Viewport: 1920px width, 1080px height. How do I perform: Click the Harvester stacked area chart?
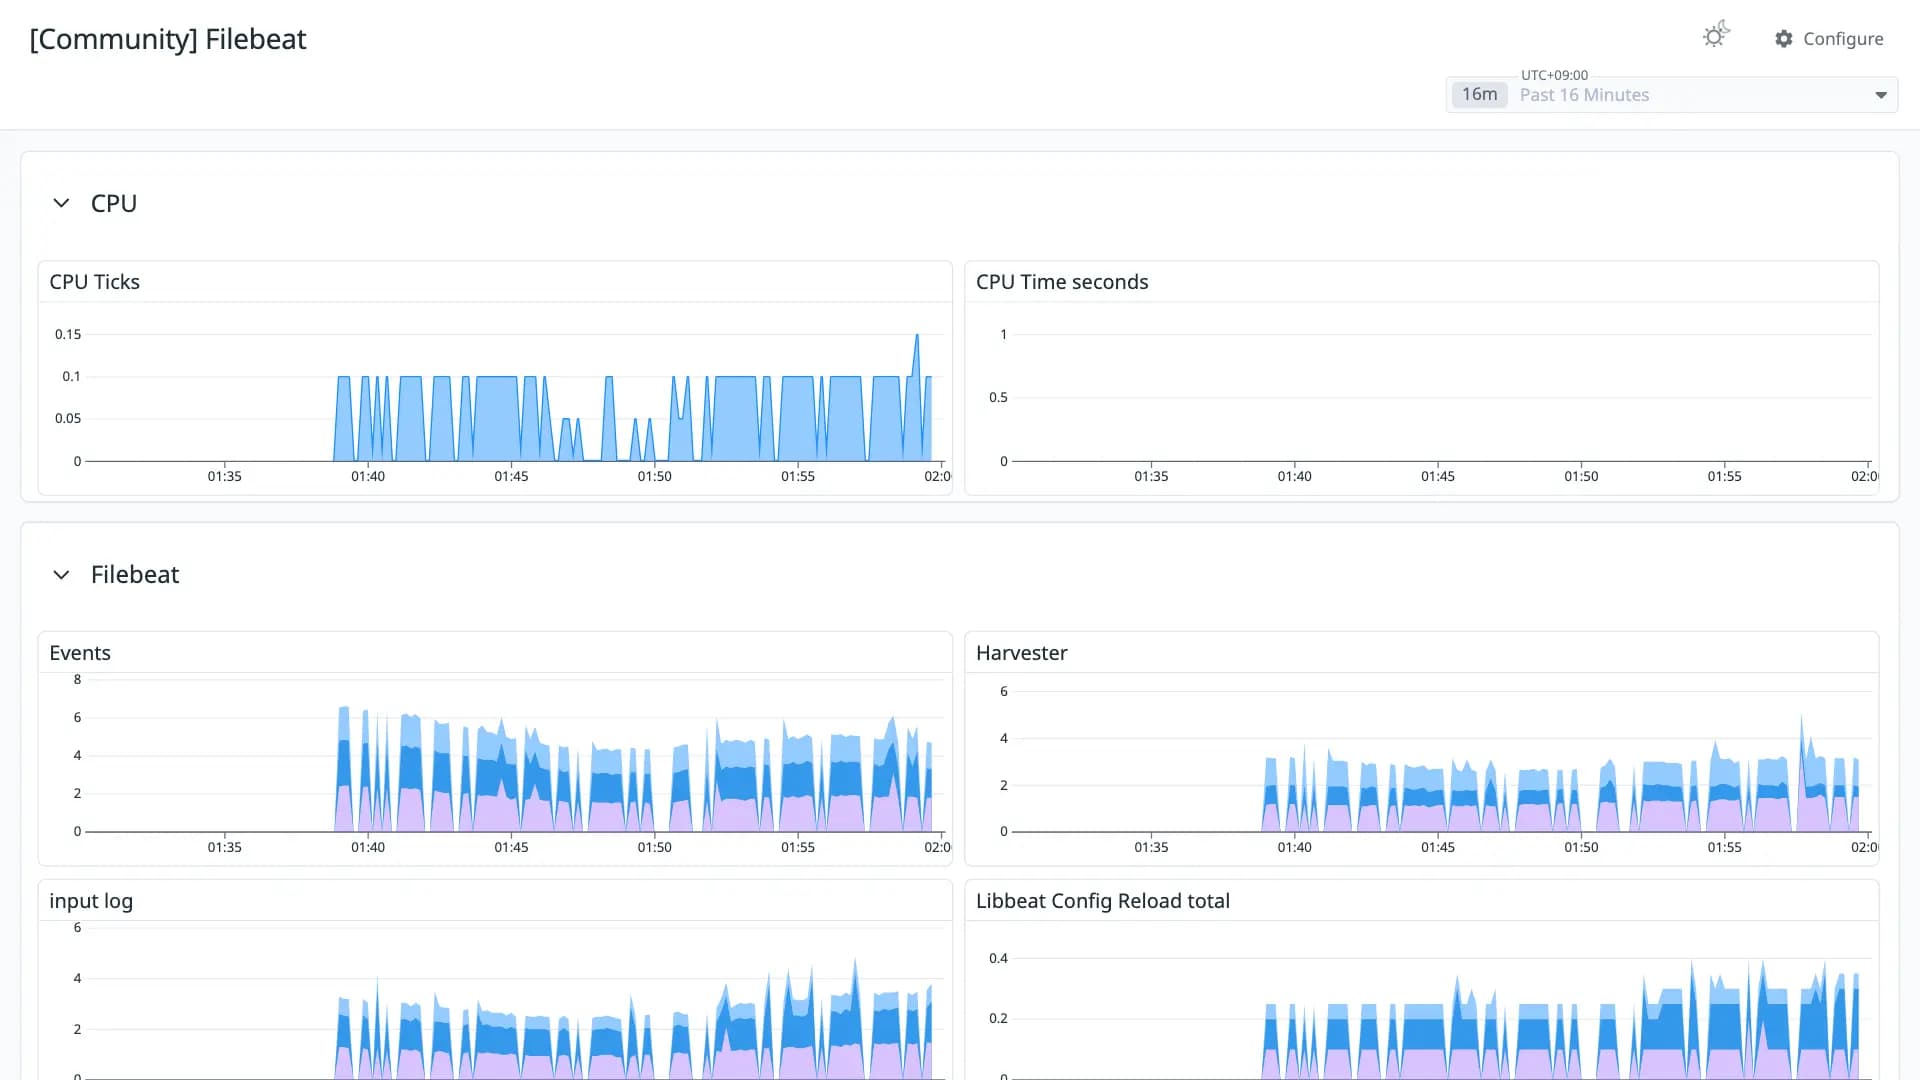pos(1441,760)
